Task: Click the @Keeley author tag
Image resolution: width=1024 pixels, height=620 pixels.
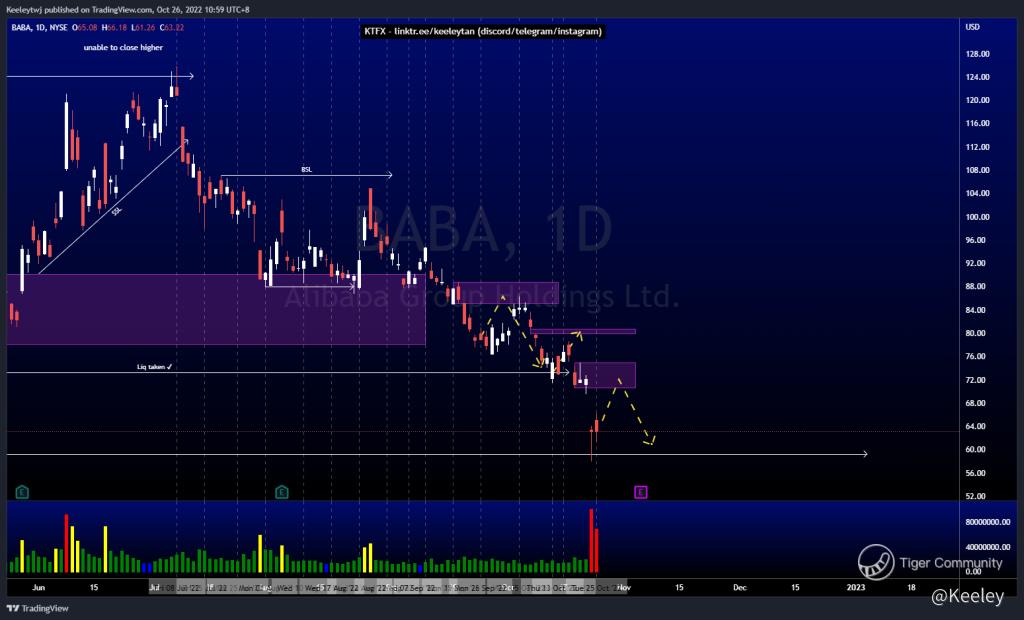Action: coord(967,596)
